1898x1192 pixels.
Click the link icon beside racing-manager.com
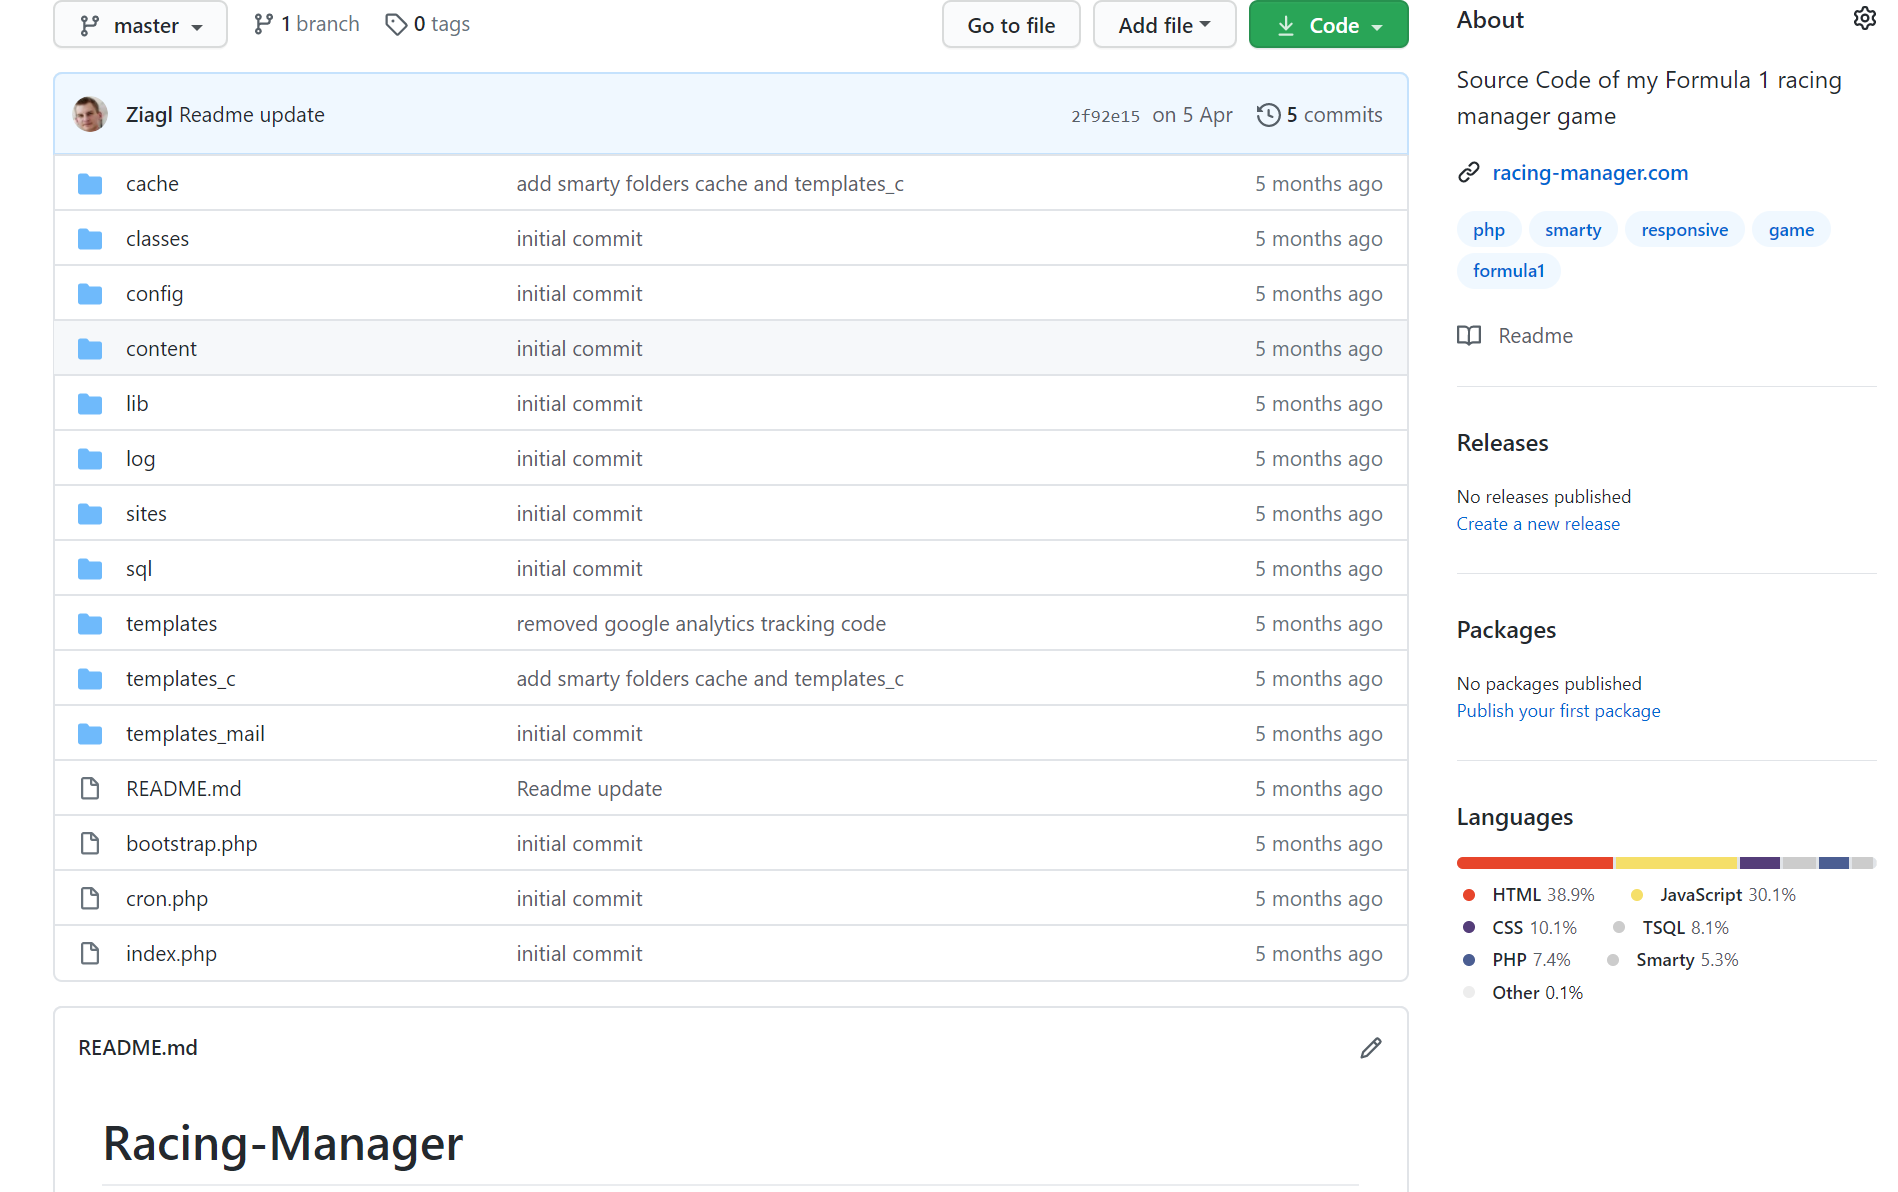pos(1469,172)
